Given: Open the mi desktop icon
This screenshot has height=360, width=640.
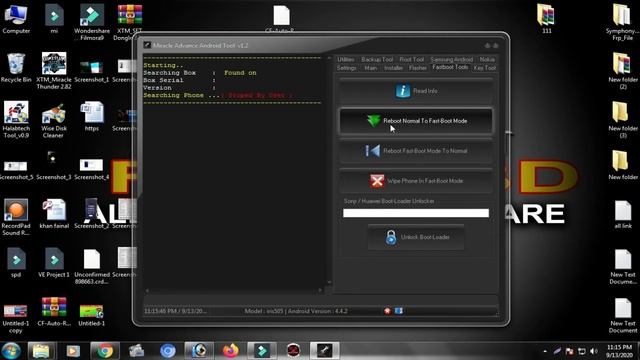Looking at the screenshot, I should (x=54, y=19).
